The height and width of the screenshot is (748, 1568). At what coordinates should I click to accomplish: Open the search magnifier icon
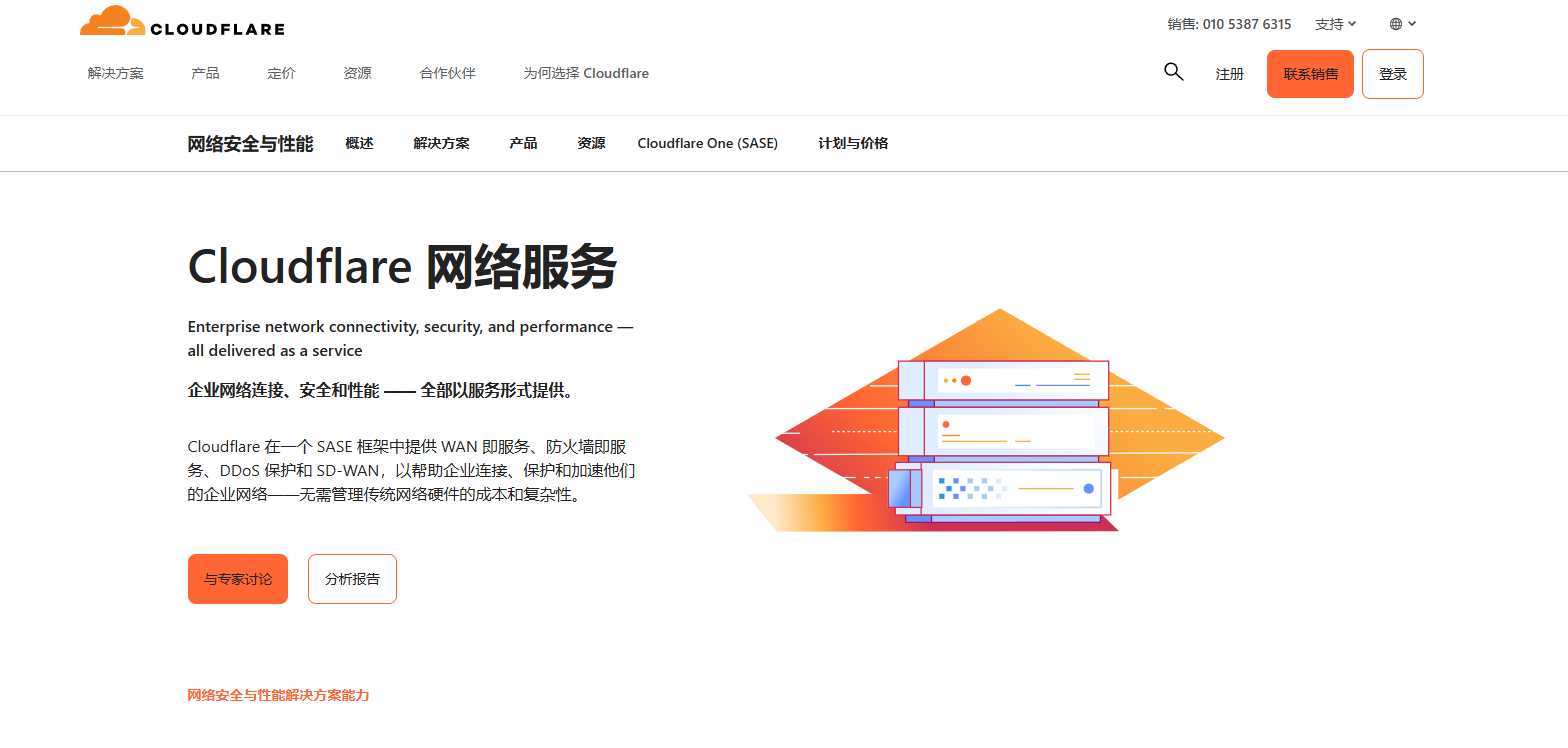pyautogui.click(x=1174, y=72)
